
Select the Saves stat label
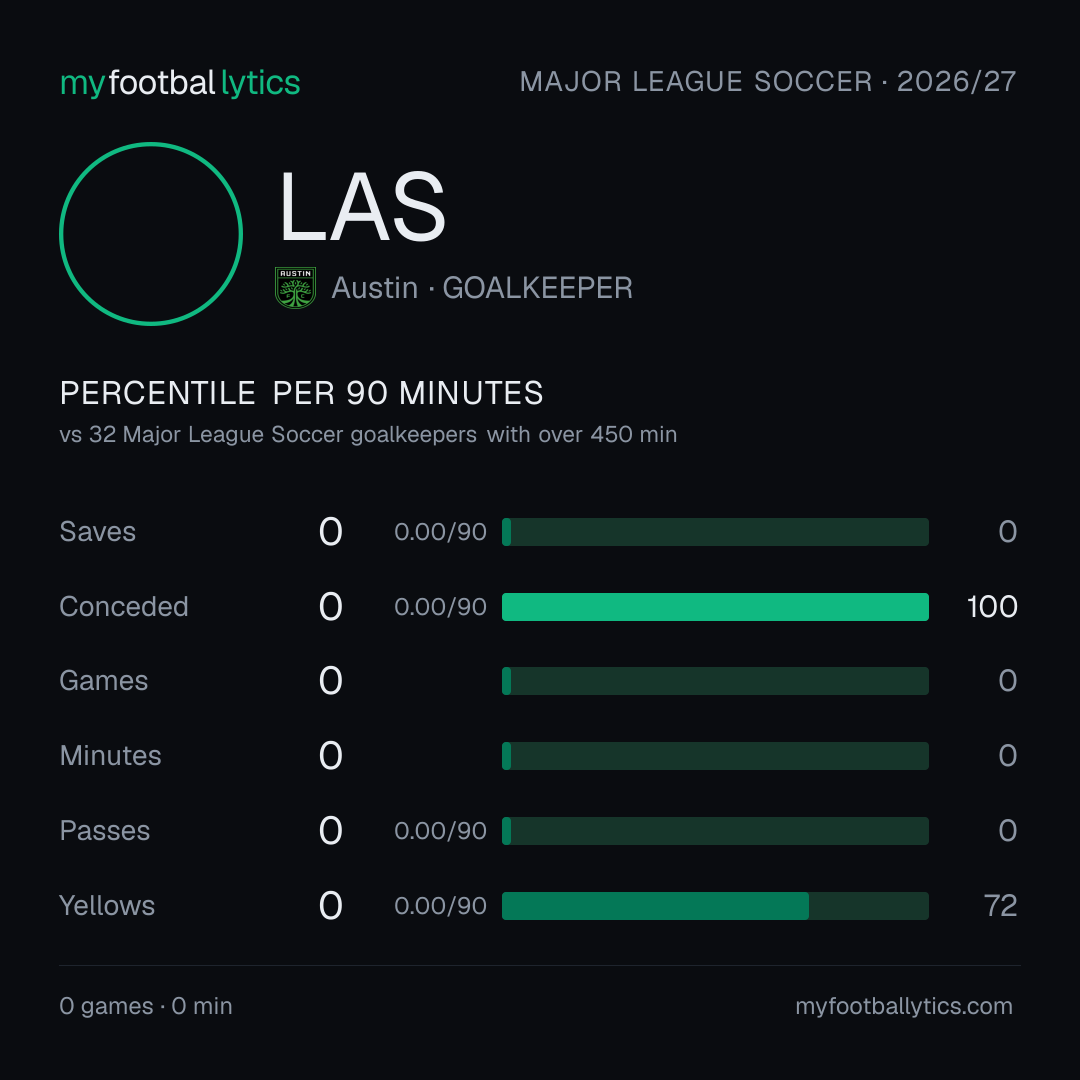click(98, 532)
